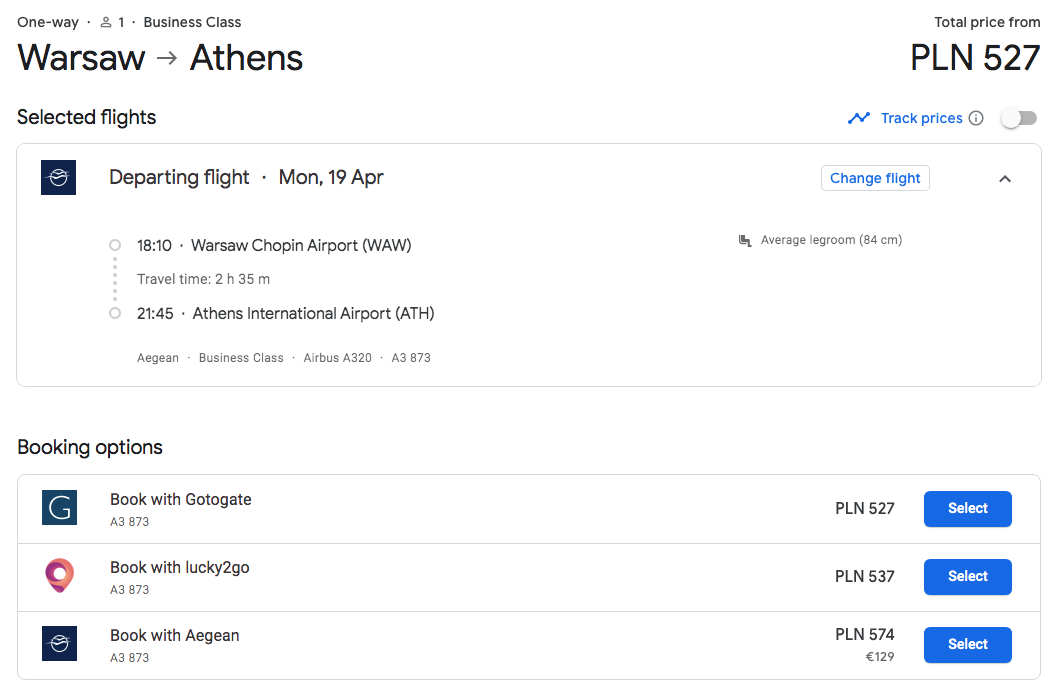Click the price graph icon beside Track prices
This screenshot has height=691, width=1056.
tap(859, 118)
